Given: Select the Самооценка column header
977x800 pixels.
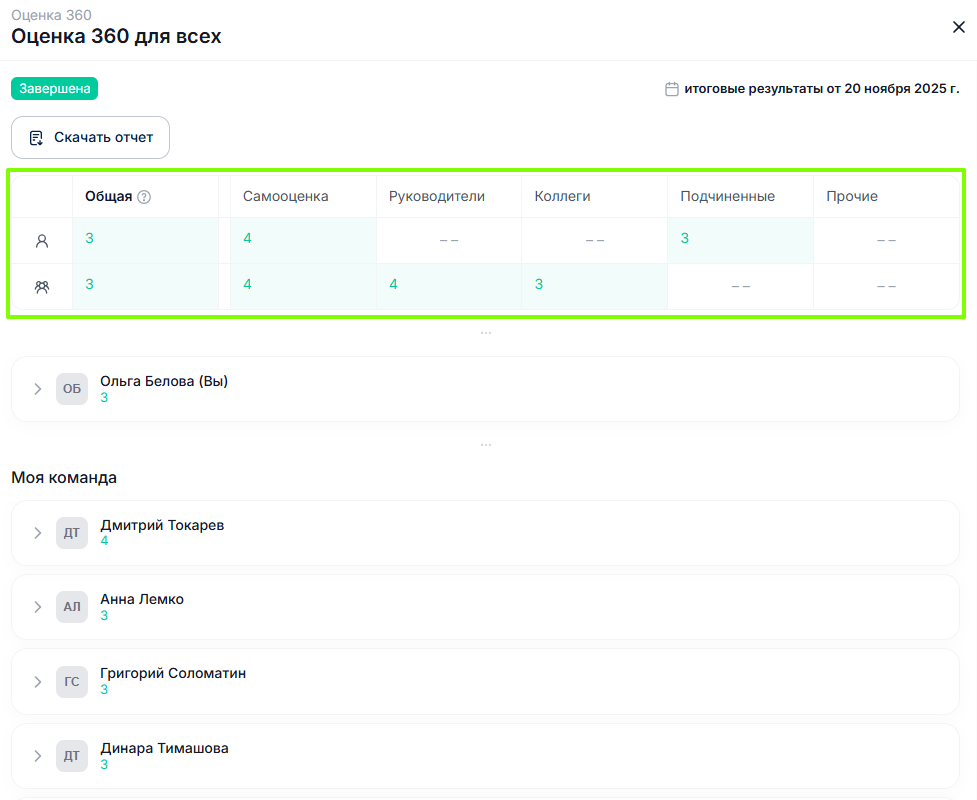Looking at the screenshot, I should coord(286,196).
